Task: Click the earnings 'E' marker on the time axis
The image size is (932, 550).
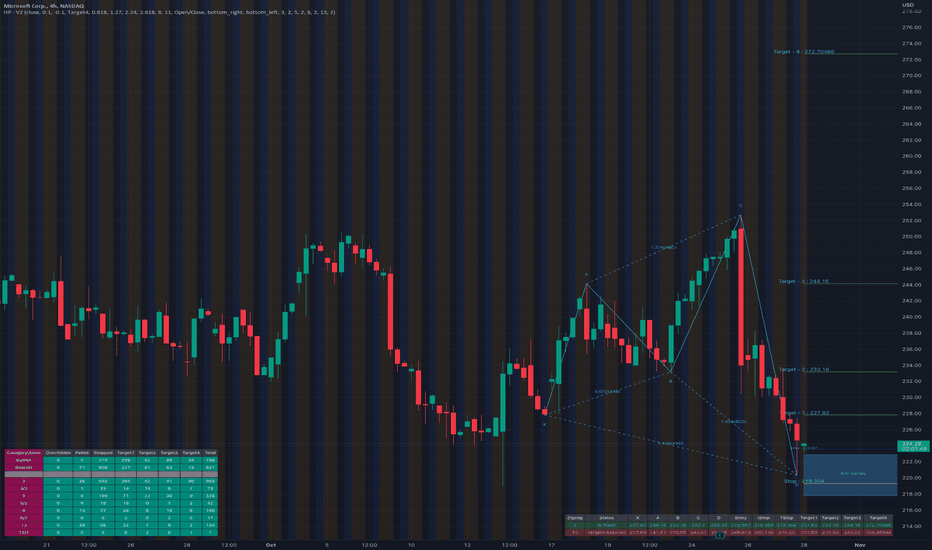Action: [x=720, y=536]
